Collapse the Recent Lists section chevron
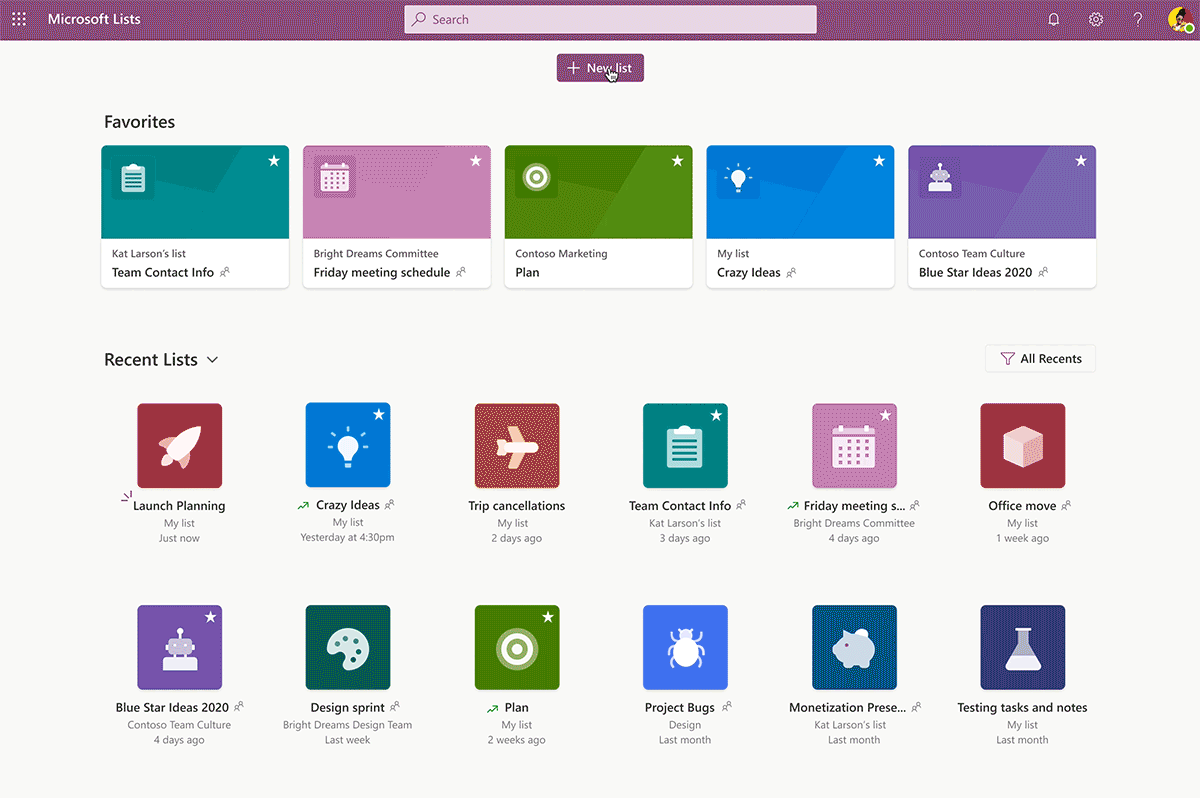Image resolution: width=1200 pixels, height=798 pixels. (x=212, y=359)
